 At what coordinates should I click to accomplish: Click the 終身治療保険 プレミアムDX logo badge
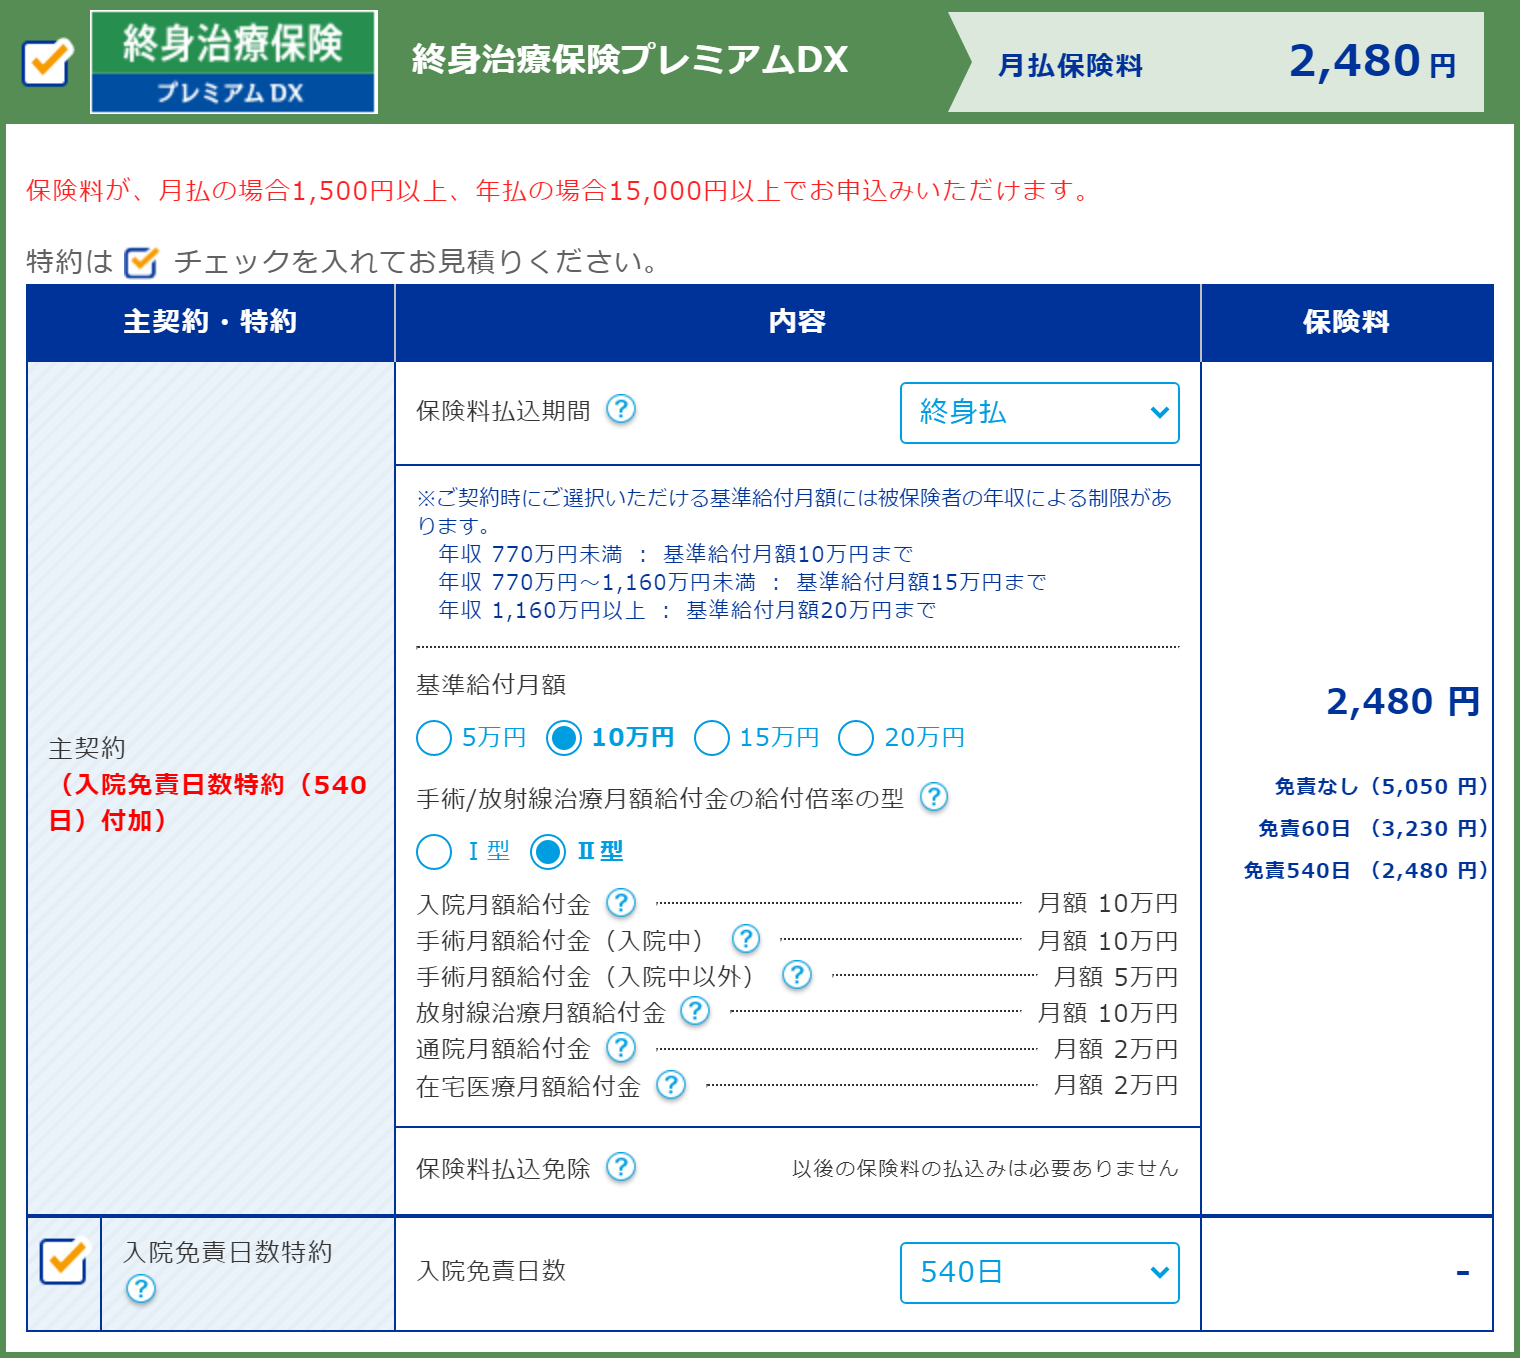[234, 62]
